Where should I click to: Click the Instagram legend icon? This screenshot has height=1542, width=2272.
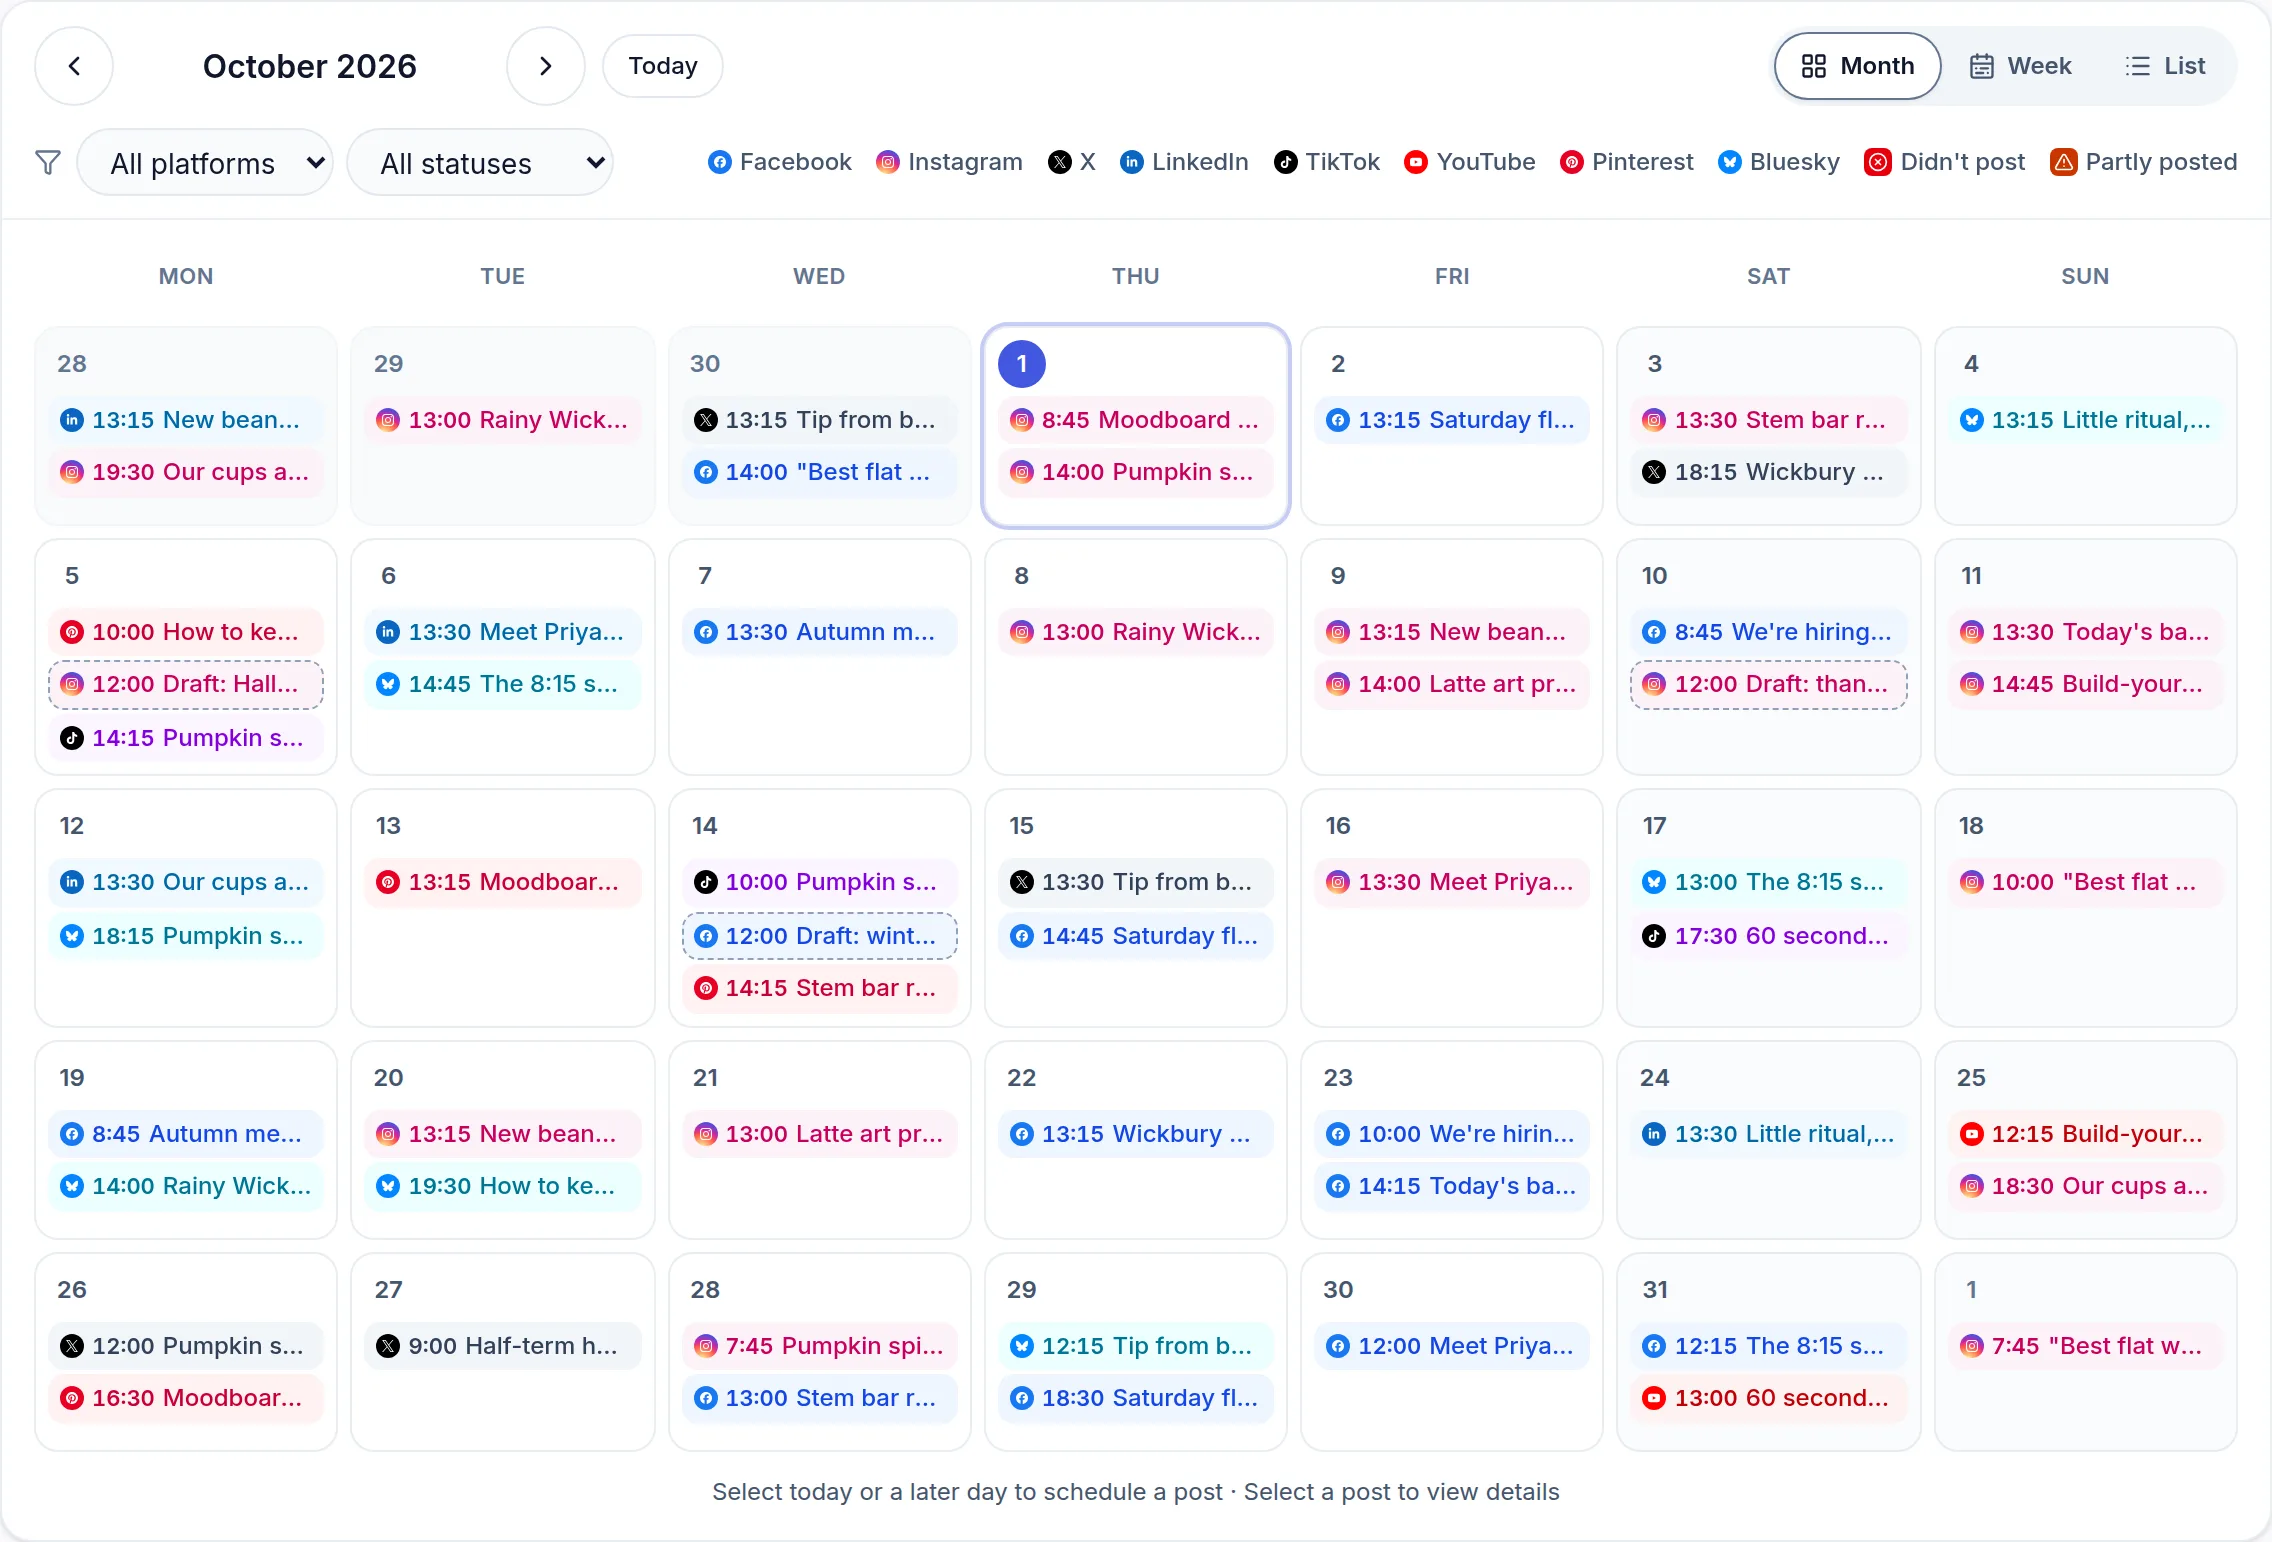887,162
